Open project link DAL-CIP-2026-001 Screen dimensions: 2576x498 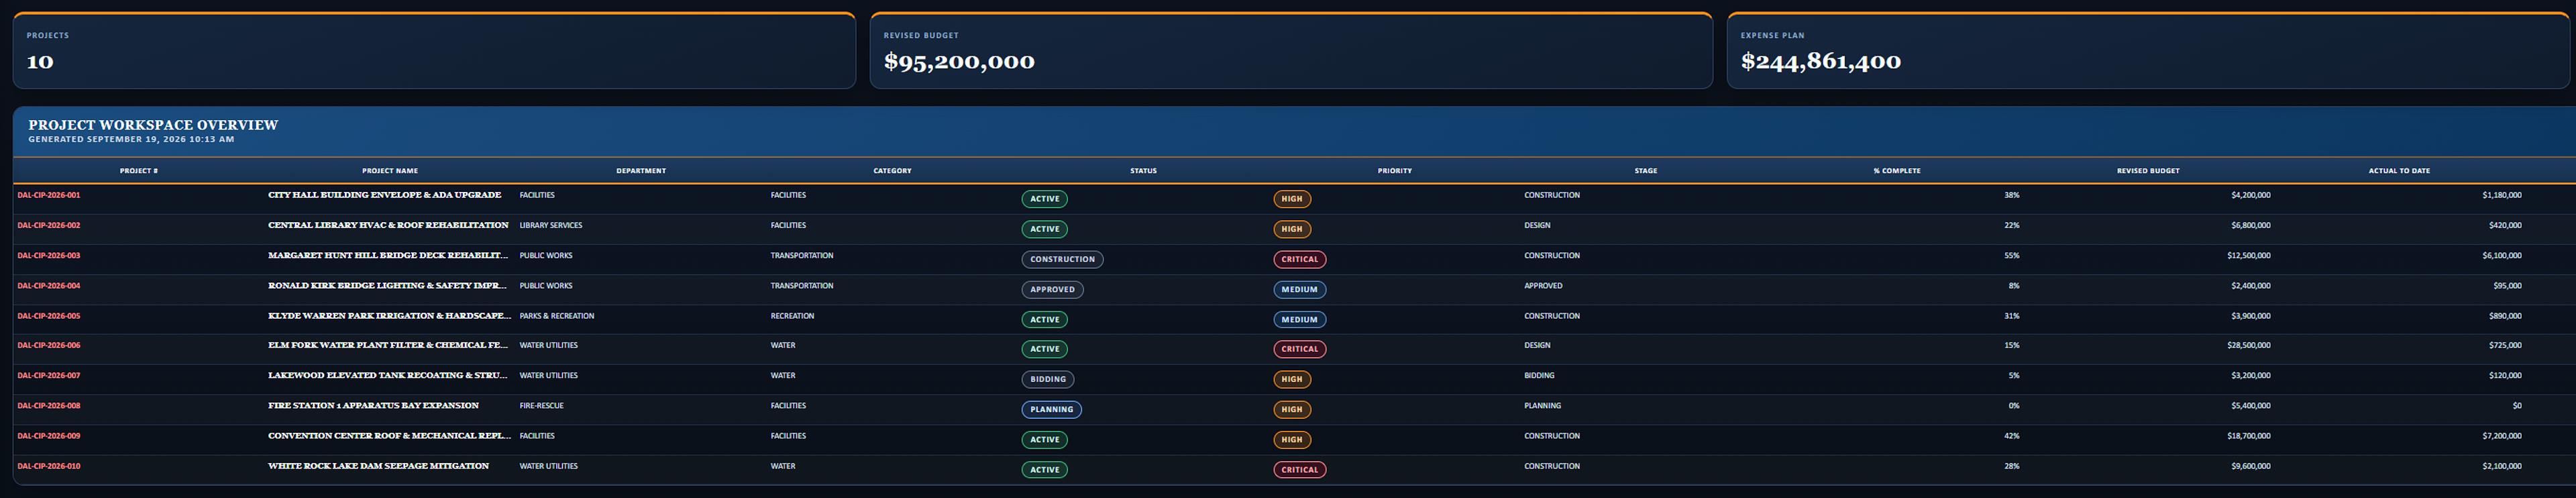pos(49,195)
